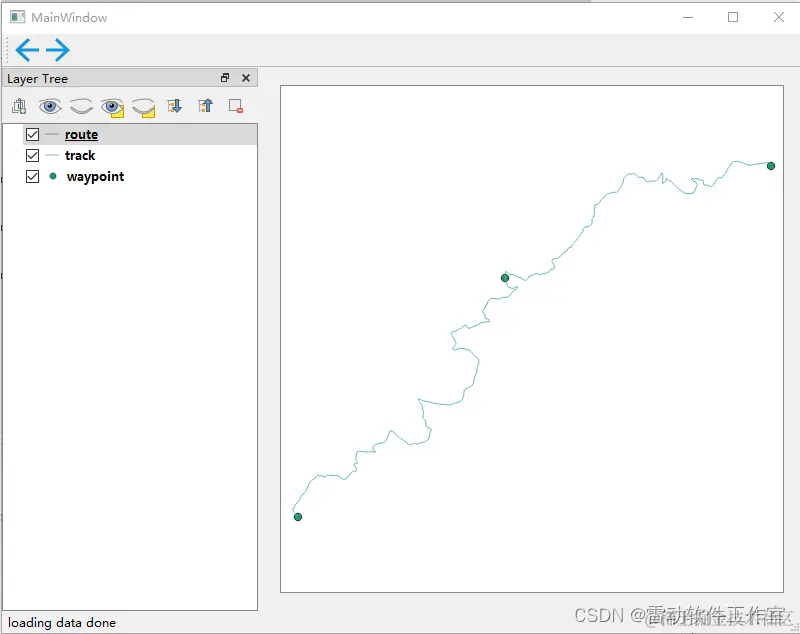800x634 pixels.
Task: Click the Remove Layer icon
Action: tap(236, 106)
